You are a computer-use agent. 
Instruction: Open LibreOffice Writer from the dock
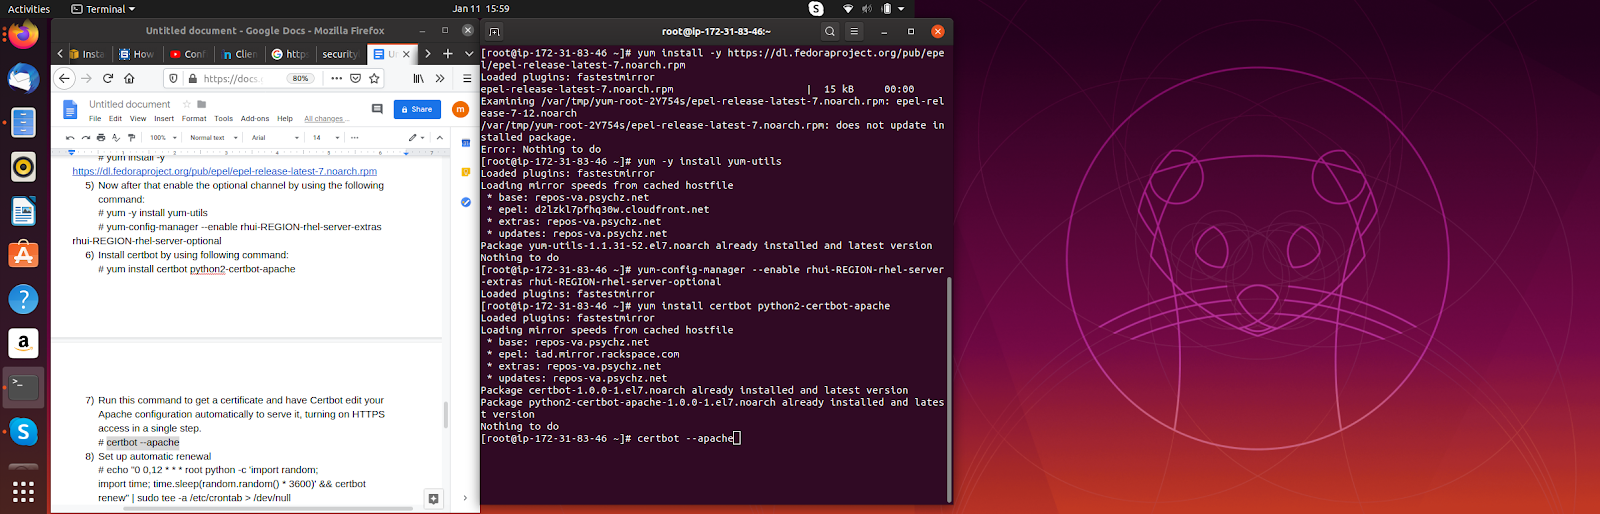(23, 211)
